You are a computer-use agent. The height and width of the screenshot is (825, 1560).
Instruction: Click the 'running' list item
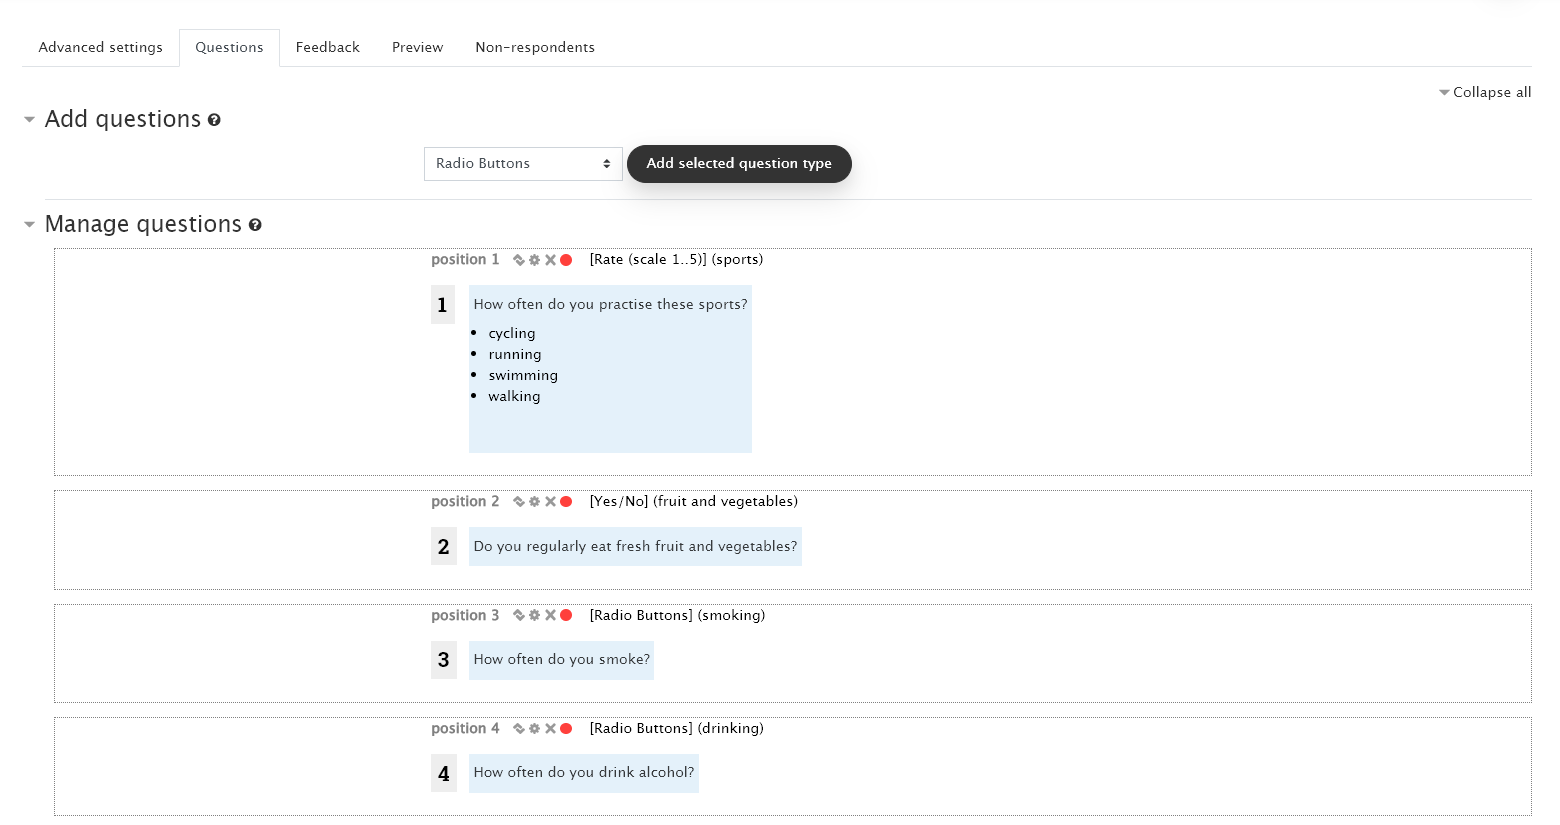point(515,354)
